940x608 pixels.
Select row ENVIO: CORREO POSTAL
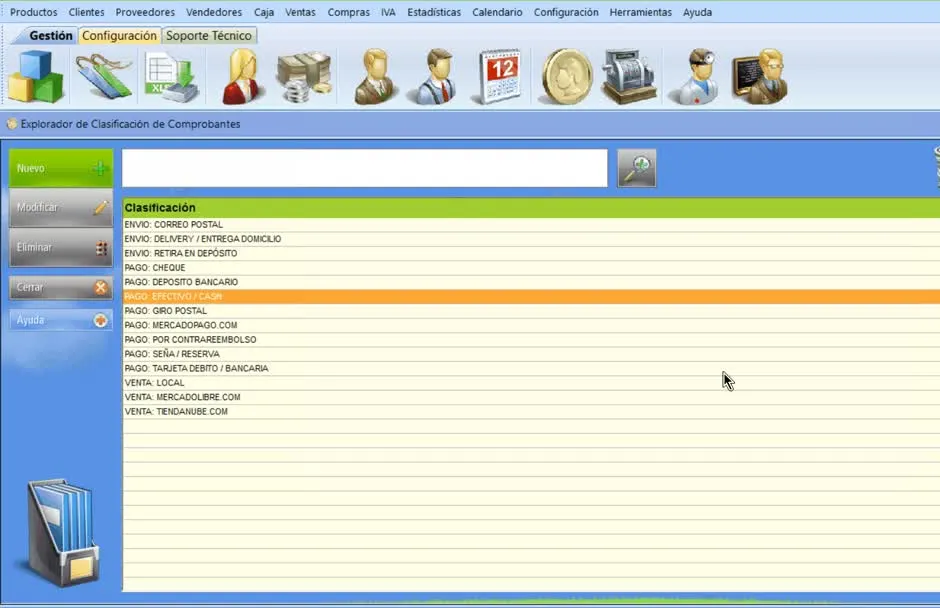tap(531, 225)
